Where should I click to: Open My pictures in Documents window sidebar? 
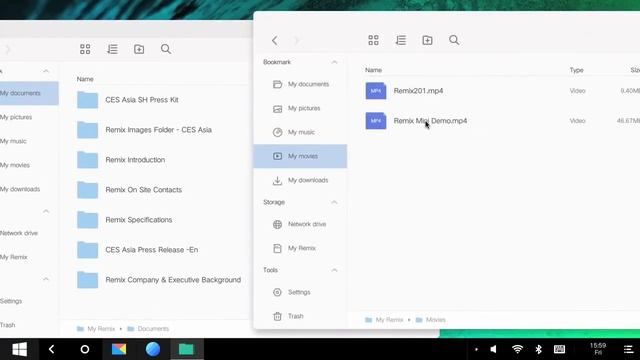coord(29,117)
